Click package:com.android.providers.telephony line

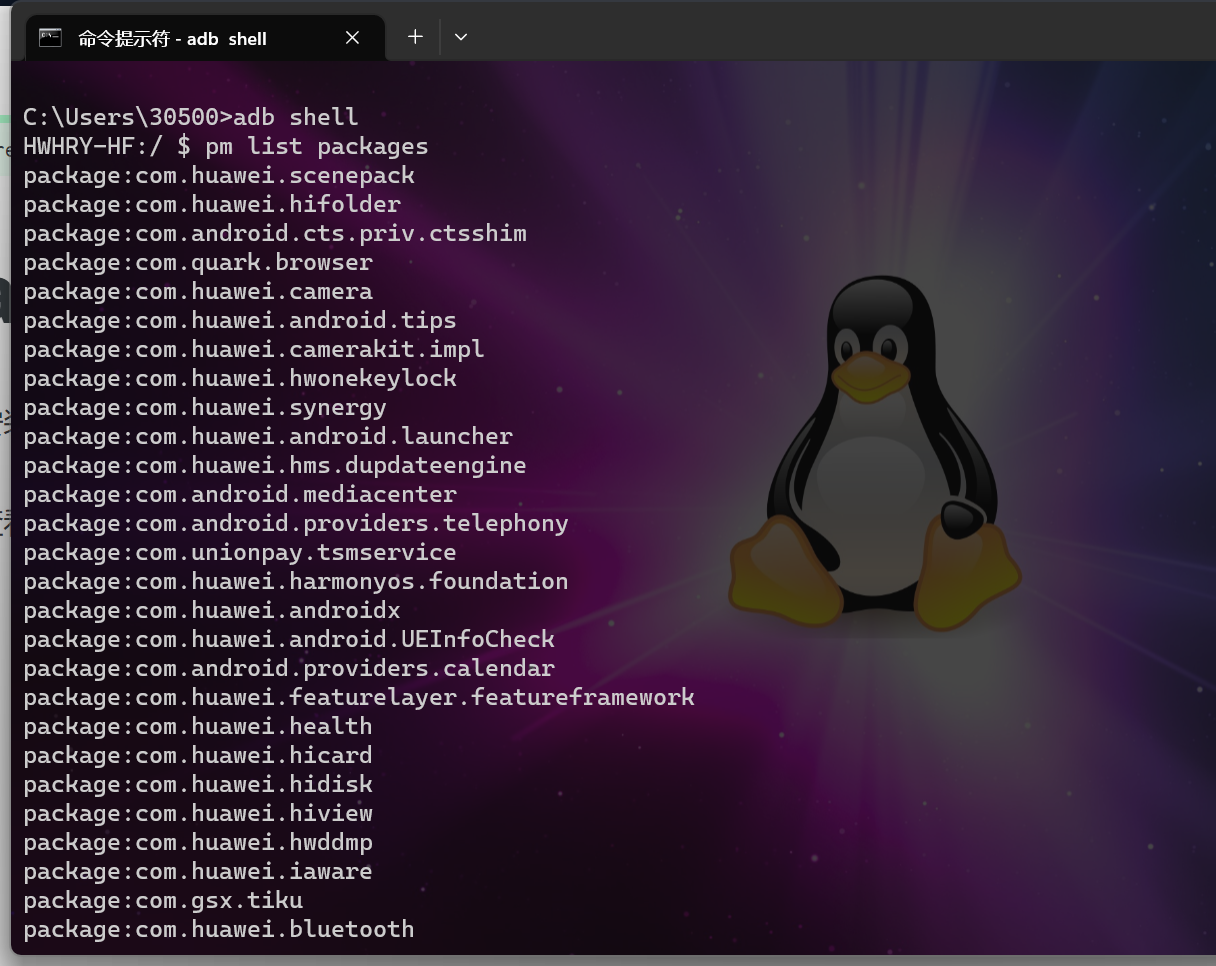pos(296,523)
